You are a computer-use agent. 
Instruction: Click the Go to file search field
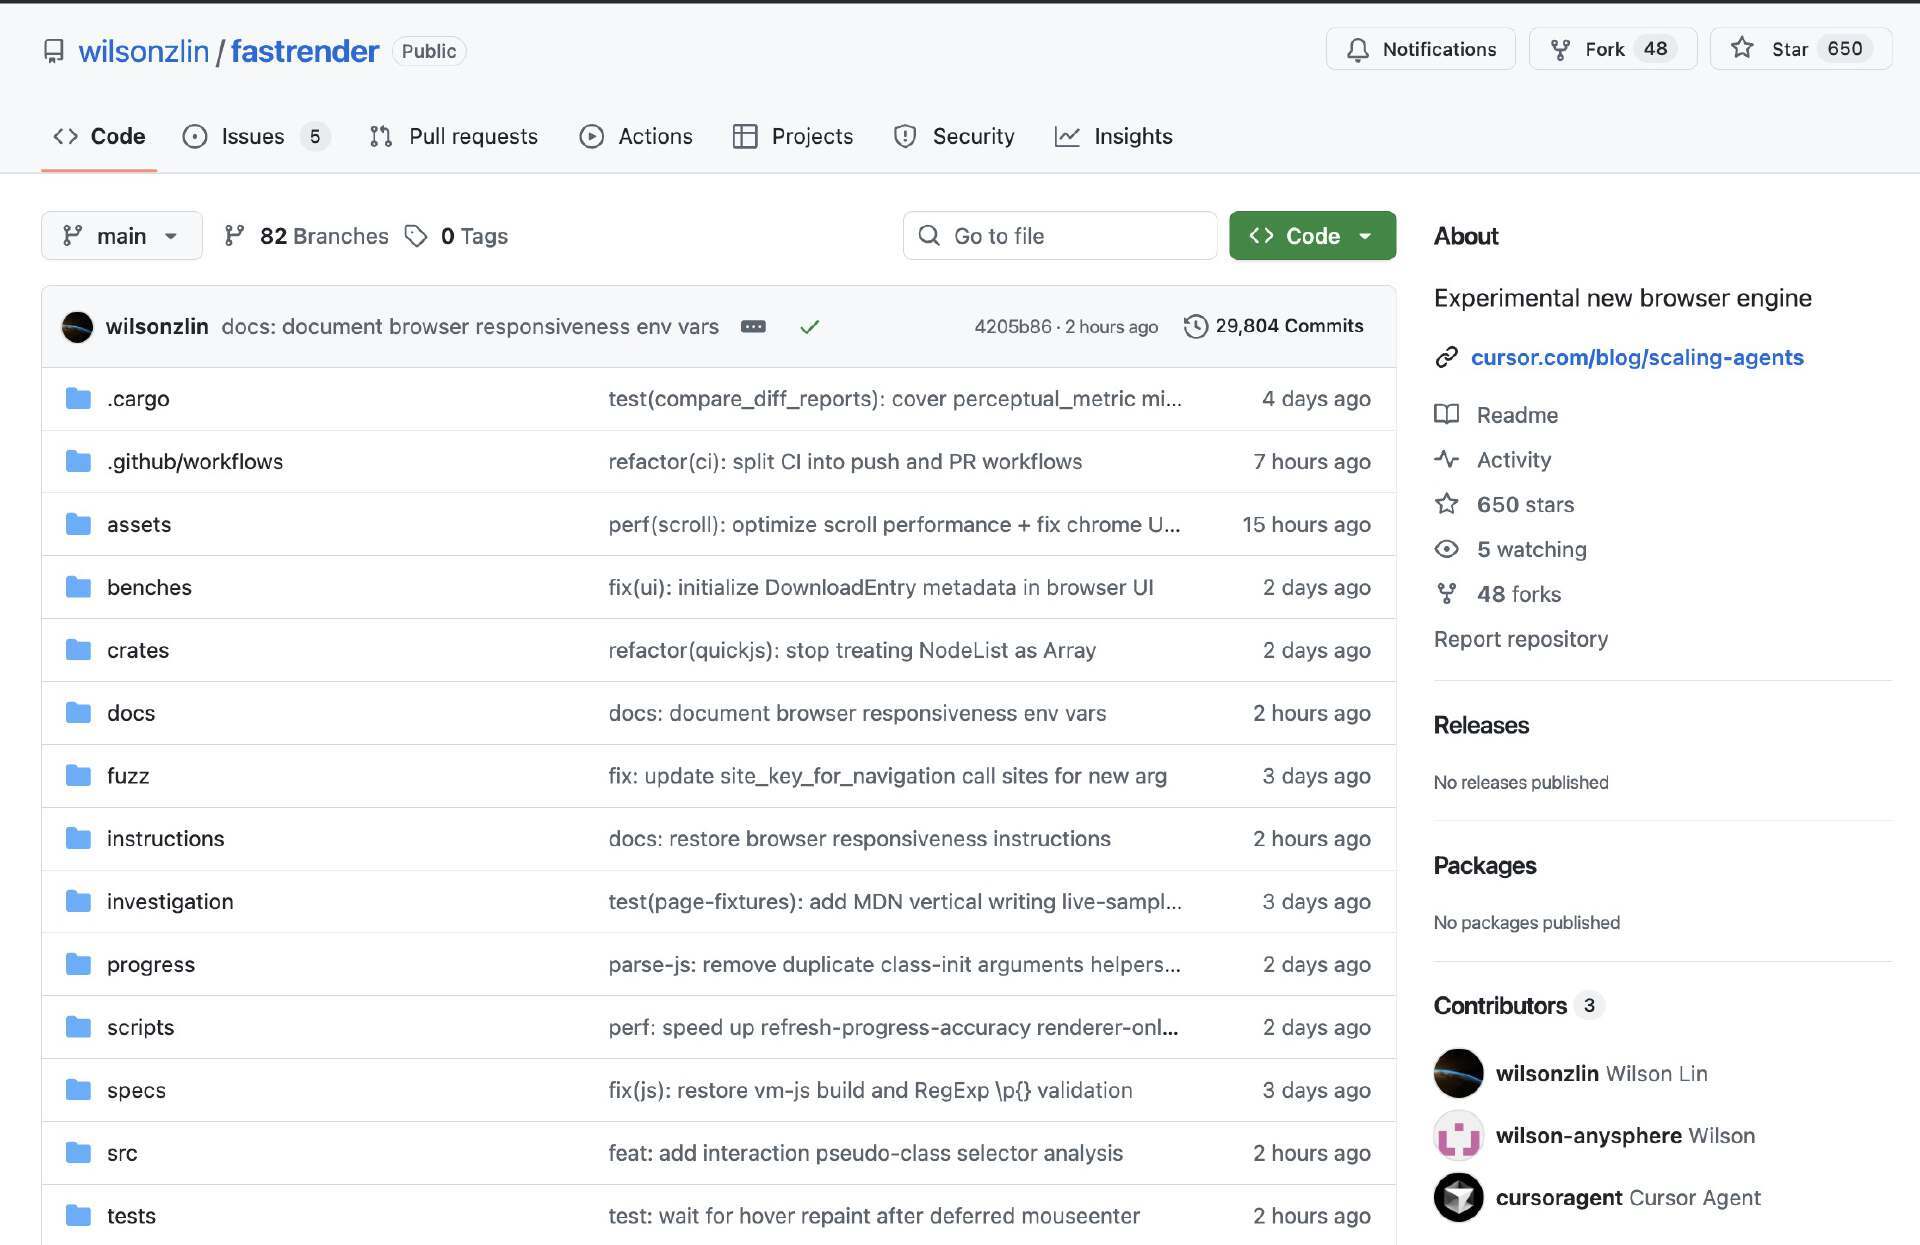(x=1060, y=236)
